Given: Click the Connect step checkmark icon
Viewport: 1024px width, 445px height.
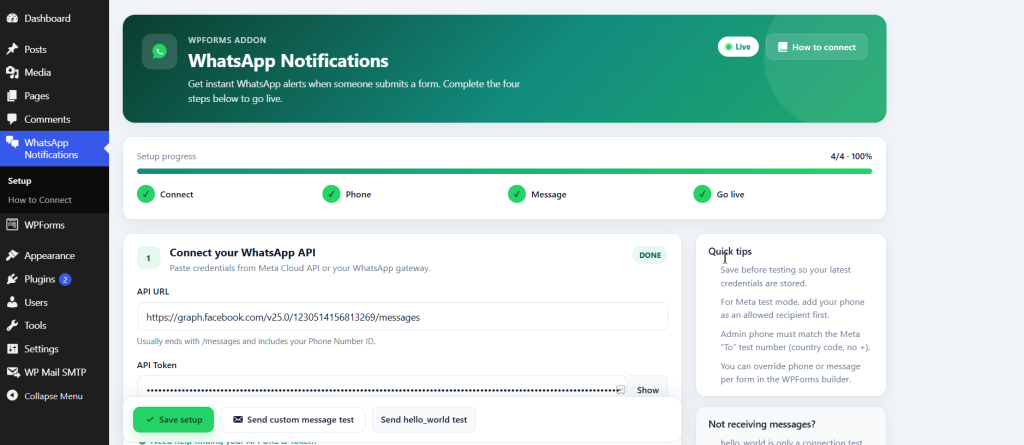Looking at the screenshot, I should click(146, 194).
